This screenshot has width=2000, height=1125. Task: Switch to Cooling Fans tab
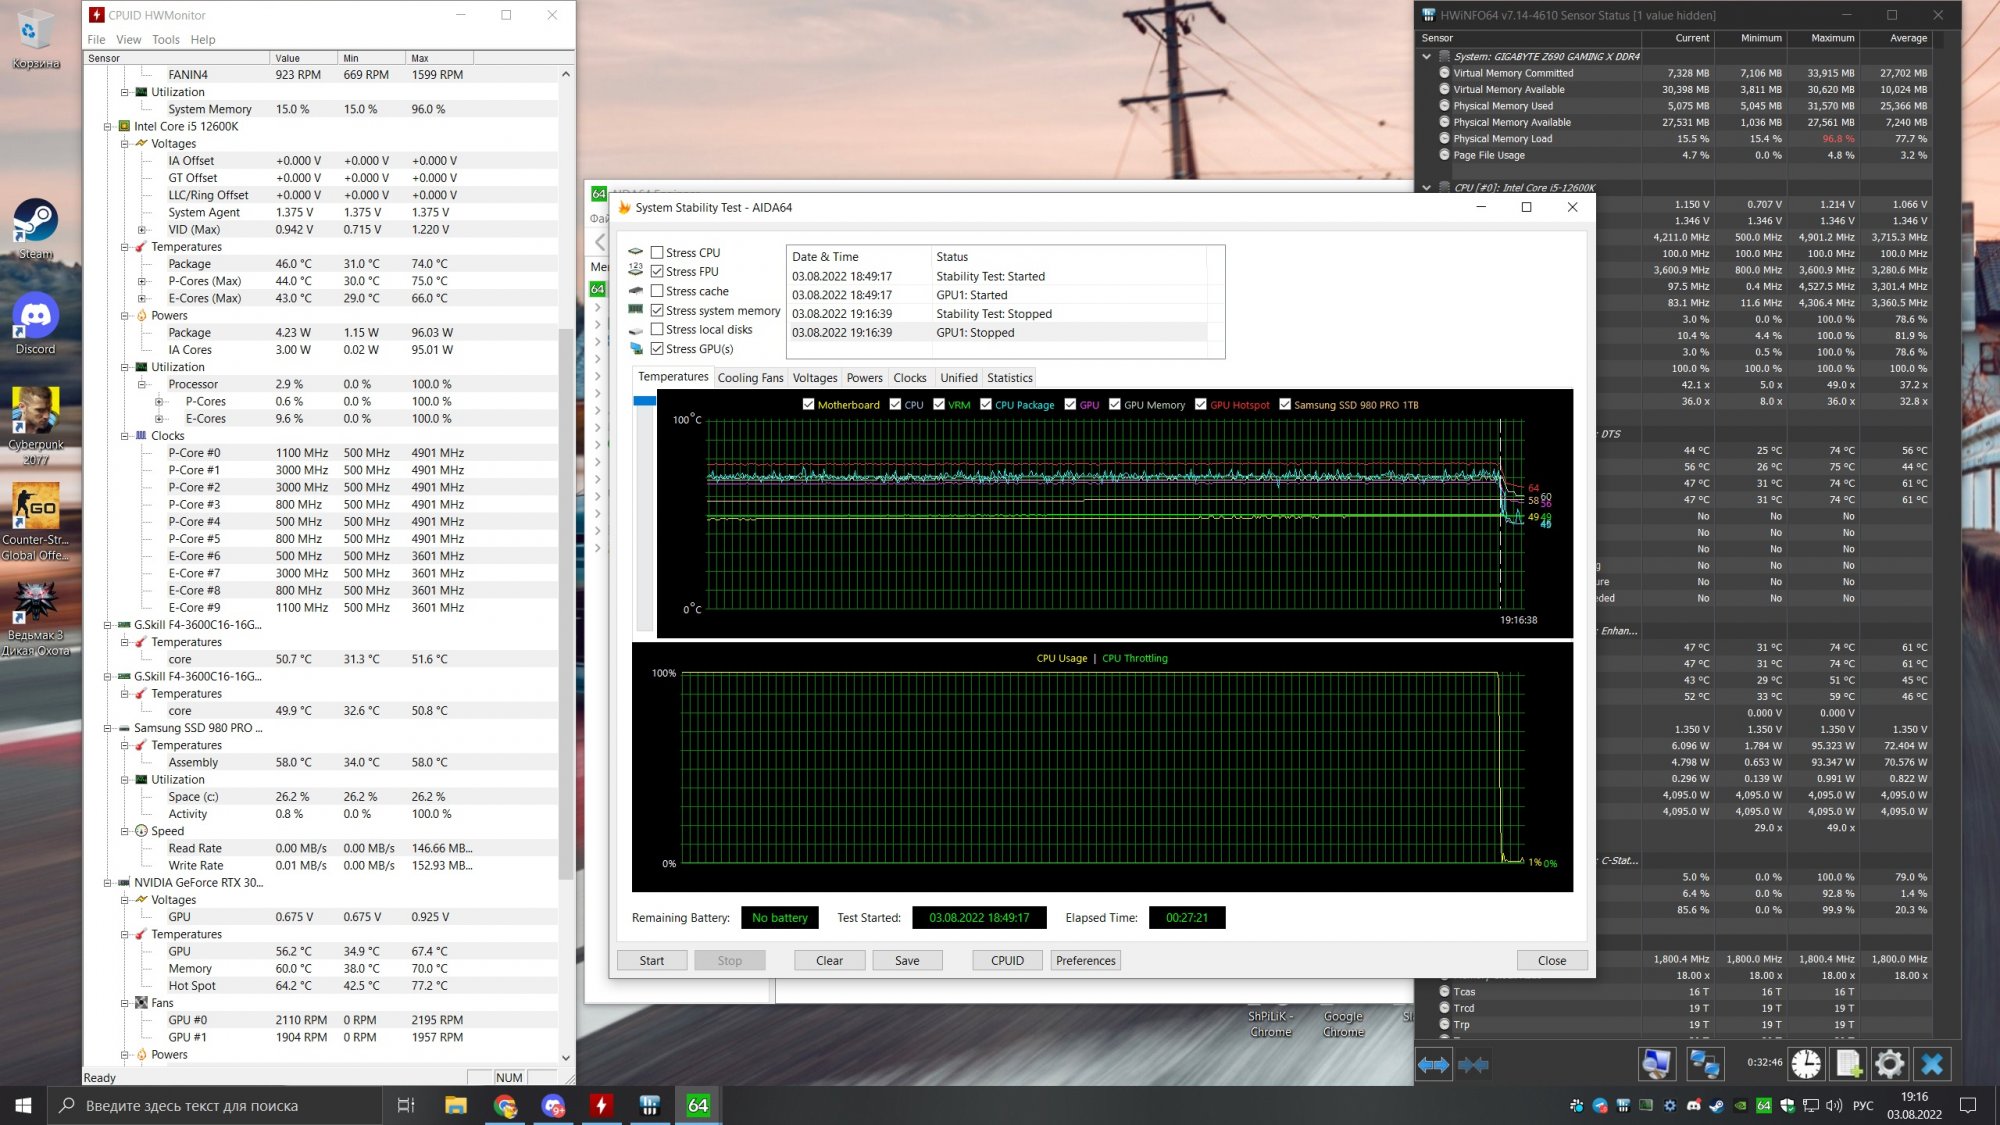750,378
